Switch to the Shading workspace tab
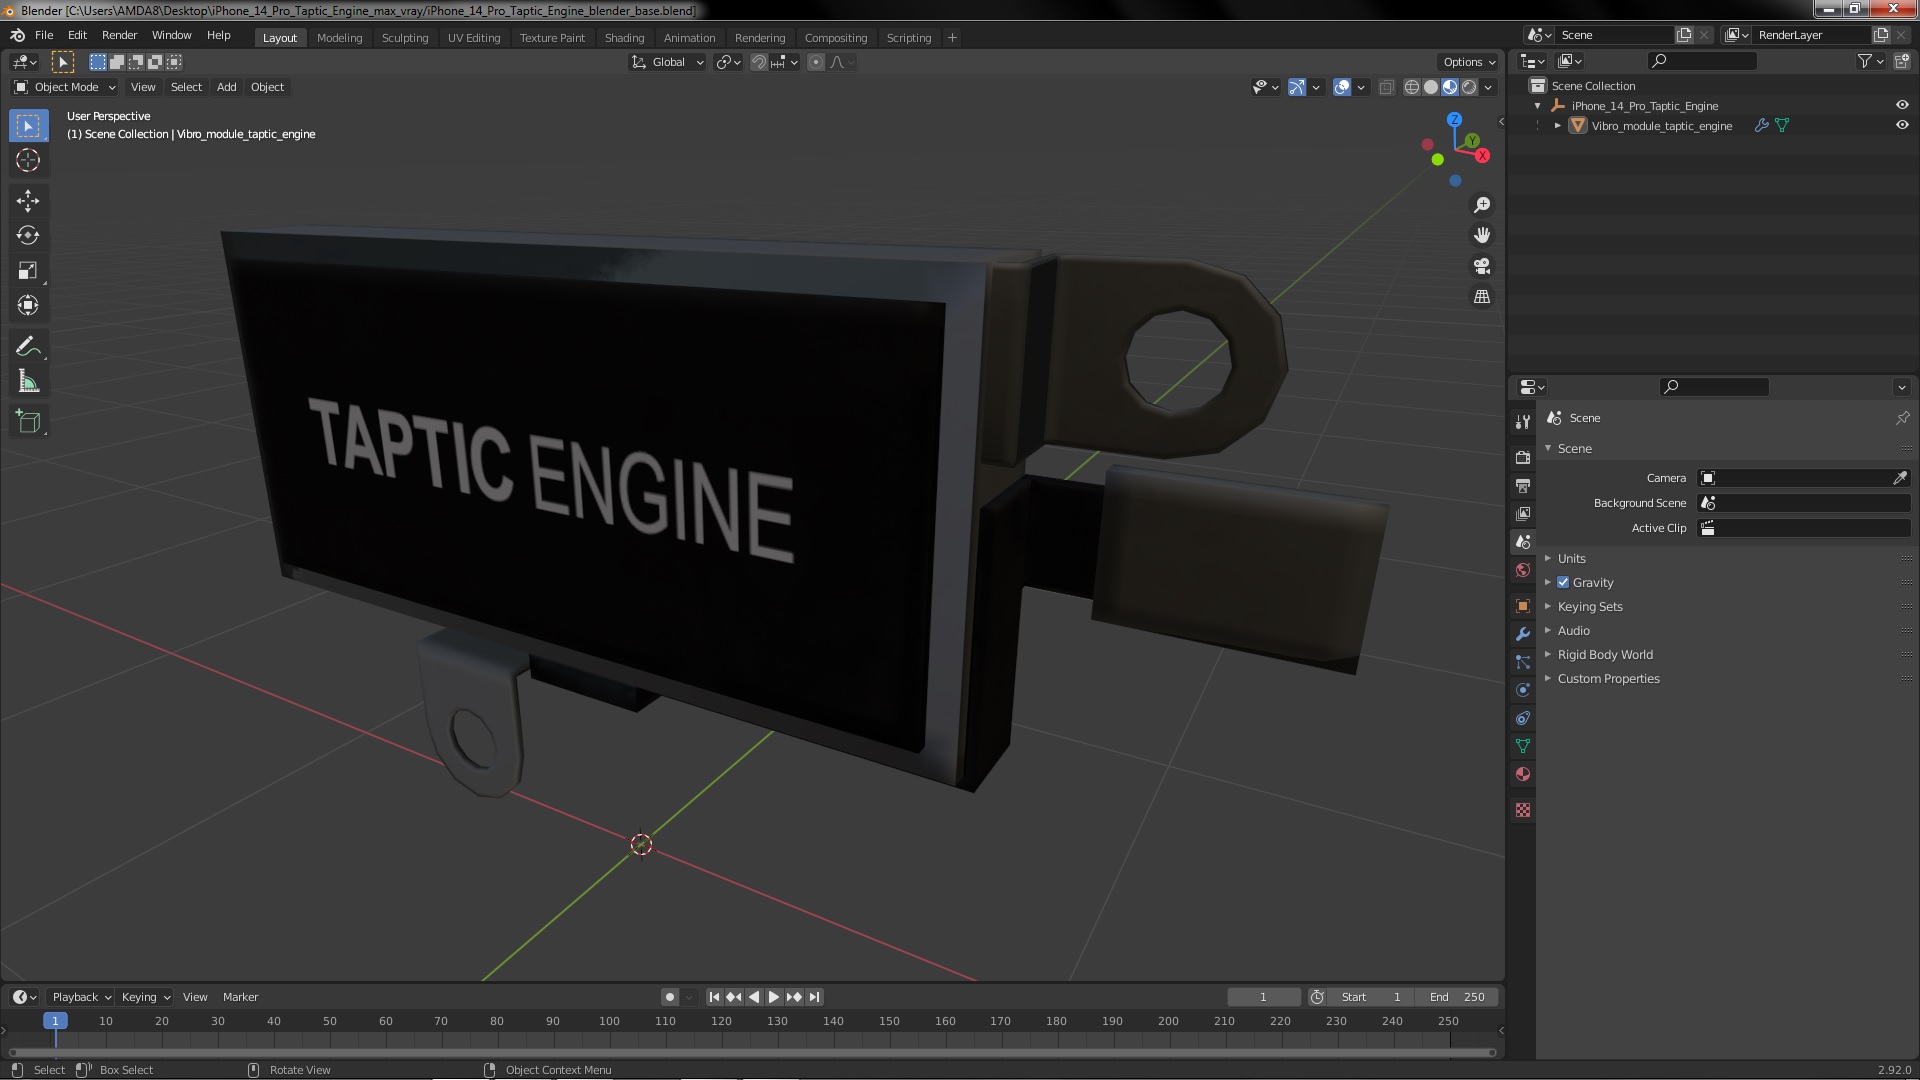 624,37
